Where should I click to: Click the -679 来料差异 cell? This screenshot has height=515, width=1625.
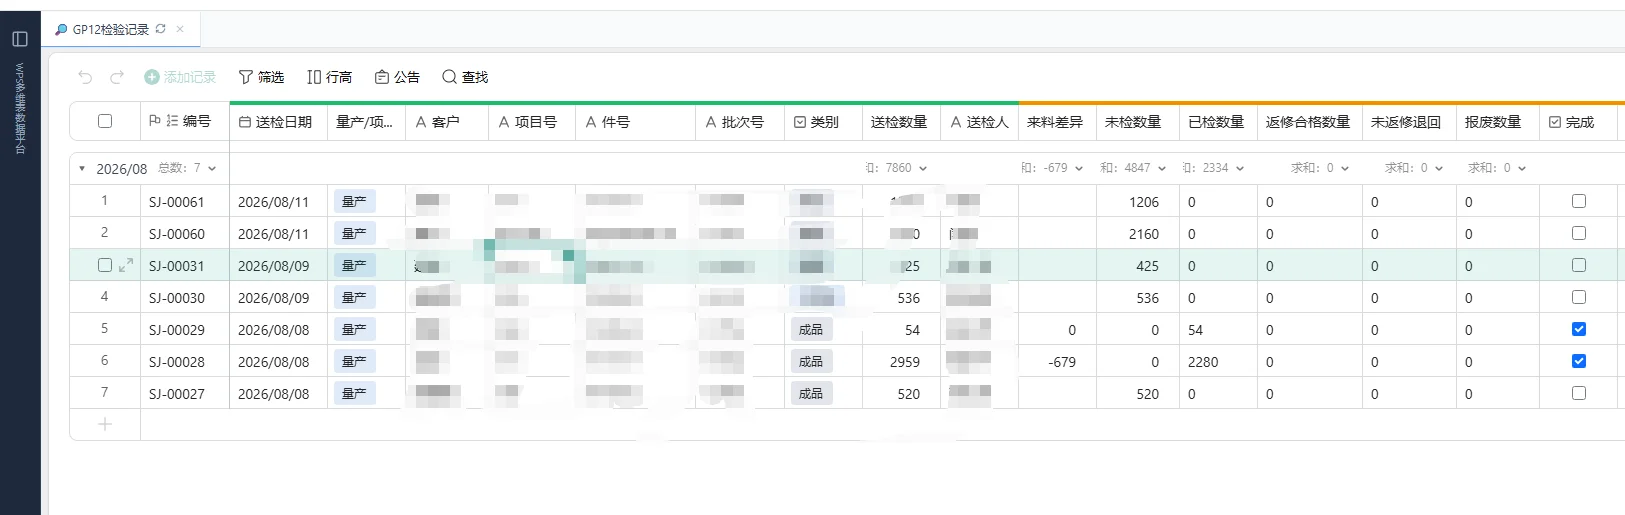tap(1058, 361)
